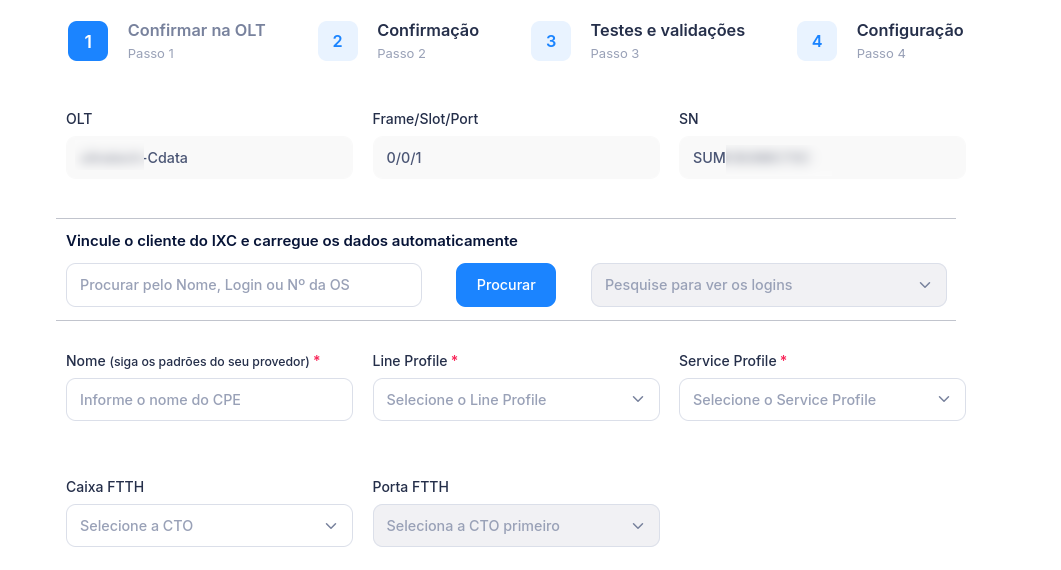The width and height of the screenshot is (1061, 570).
Task: Click the SN serial number field
Action: pyautogui.click(x=822, y=158)
